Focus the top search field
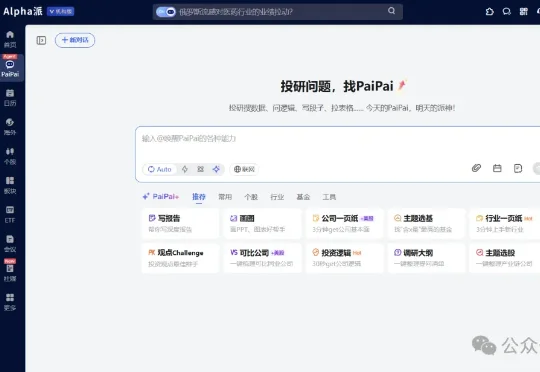 [x=278, y=12]
